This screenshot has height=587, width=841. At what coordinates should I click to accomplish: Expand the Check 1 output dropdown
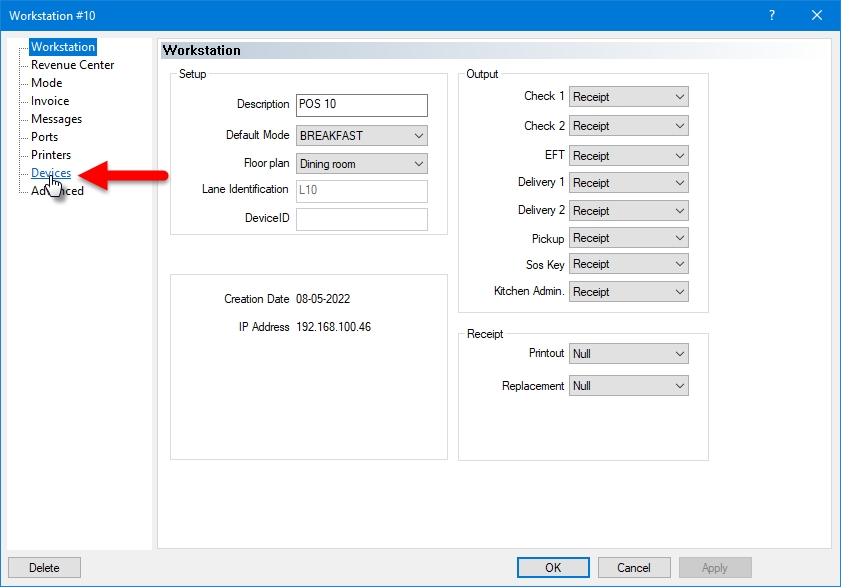628,97
